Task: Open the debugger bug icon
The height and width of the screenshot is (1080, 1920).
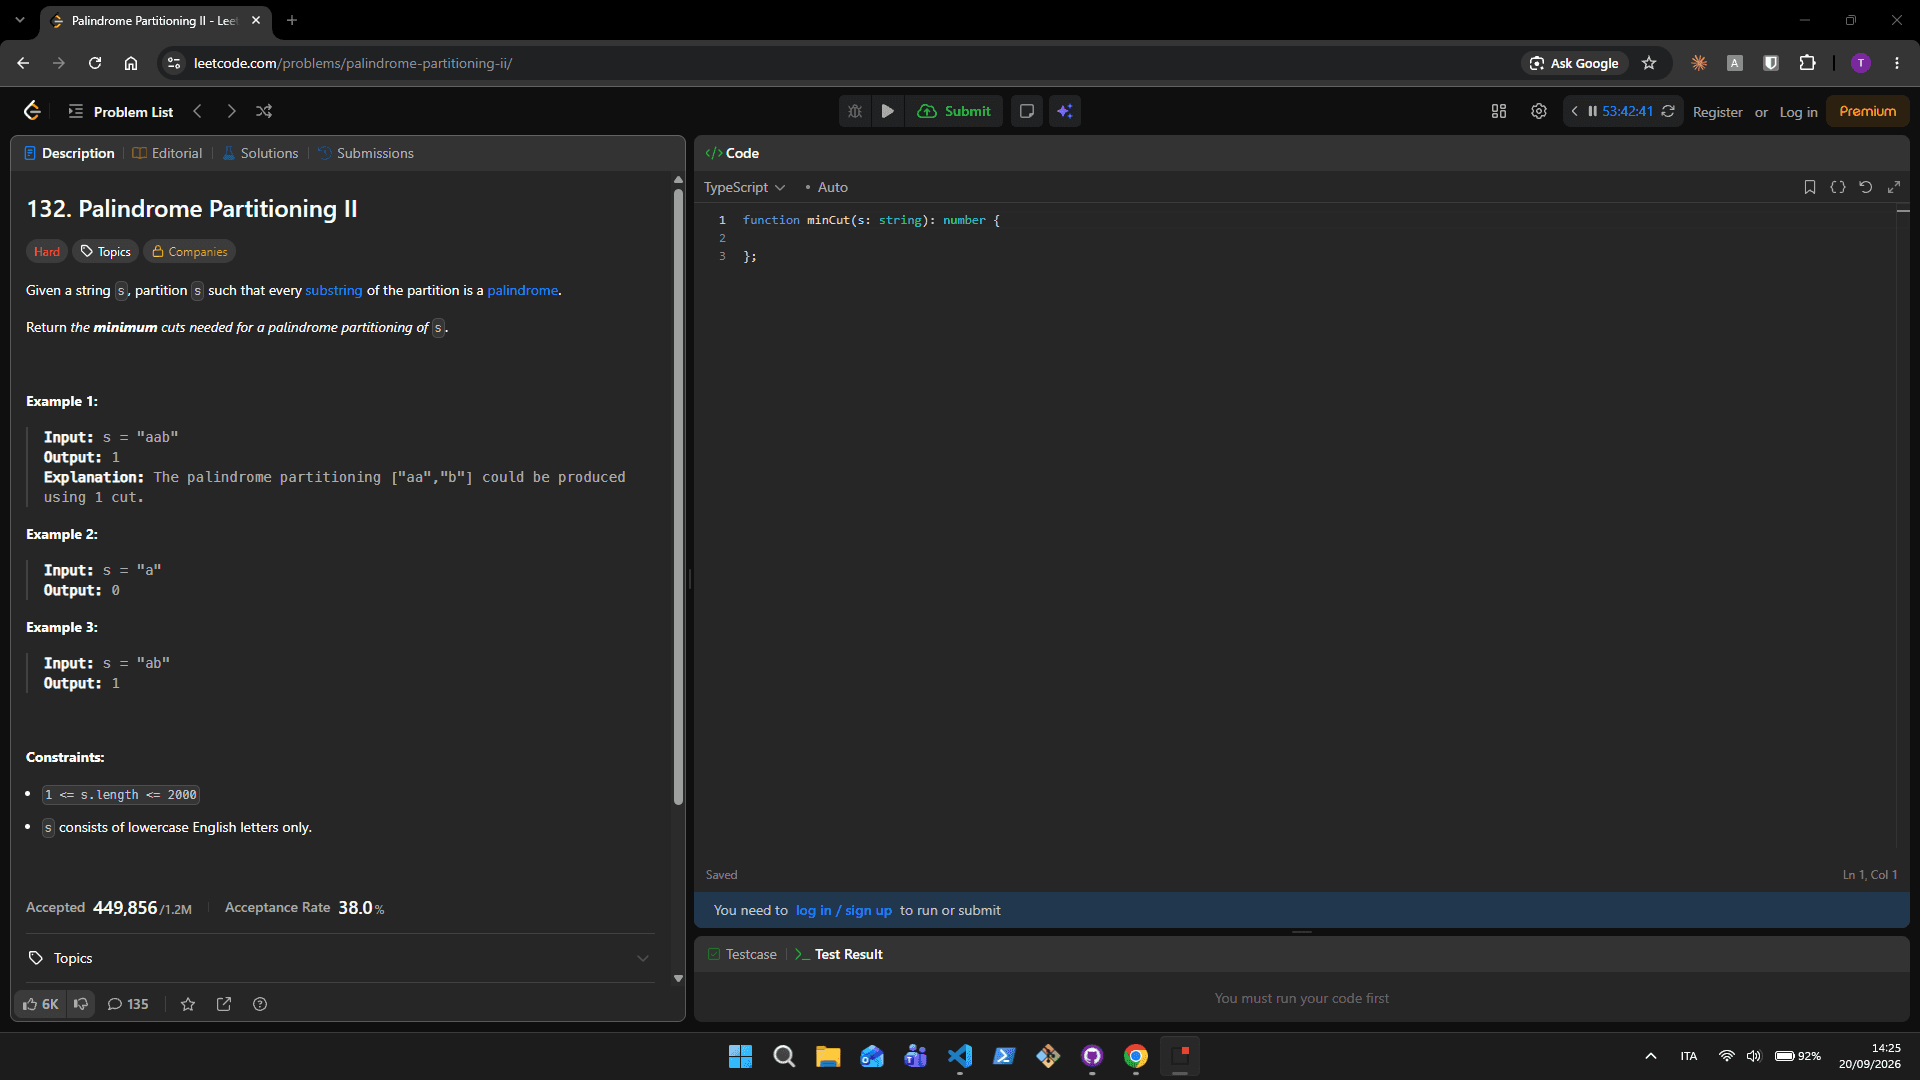Action: click(x=855, y=111)
